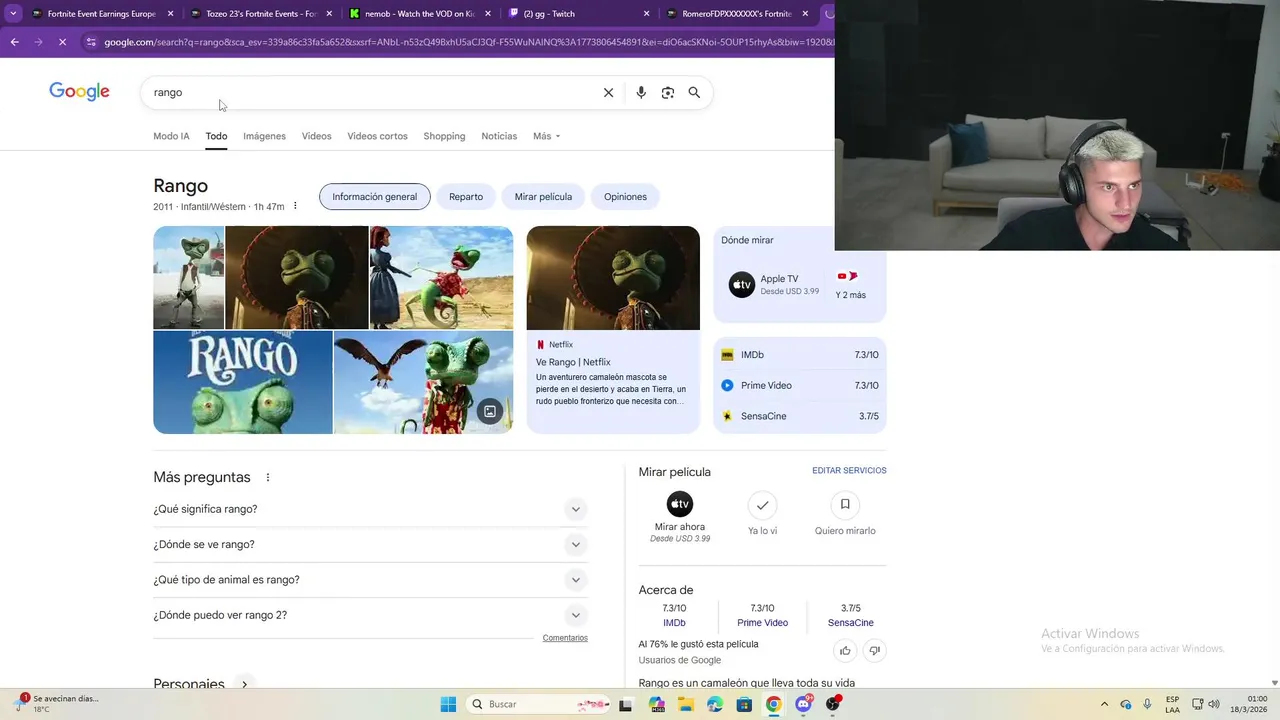This screenshot has width=1280, height=720.
Task: Open the three-dot options next to Más preguntas
Action: click(x=267, y=477)
